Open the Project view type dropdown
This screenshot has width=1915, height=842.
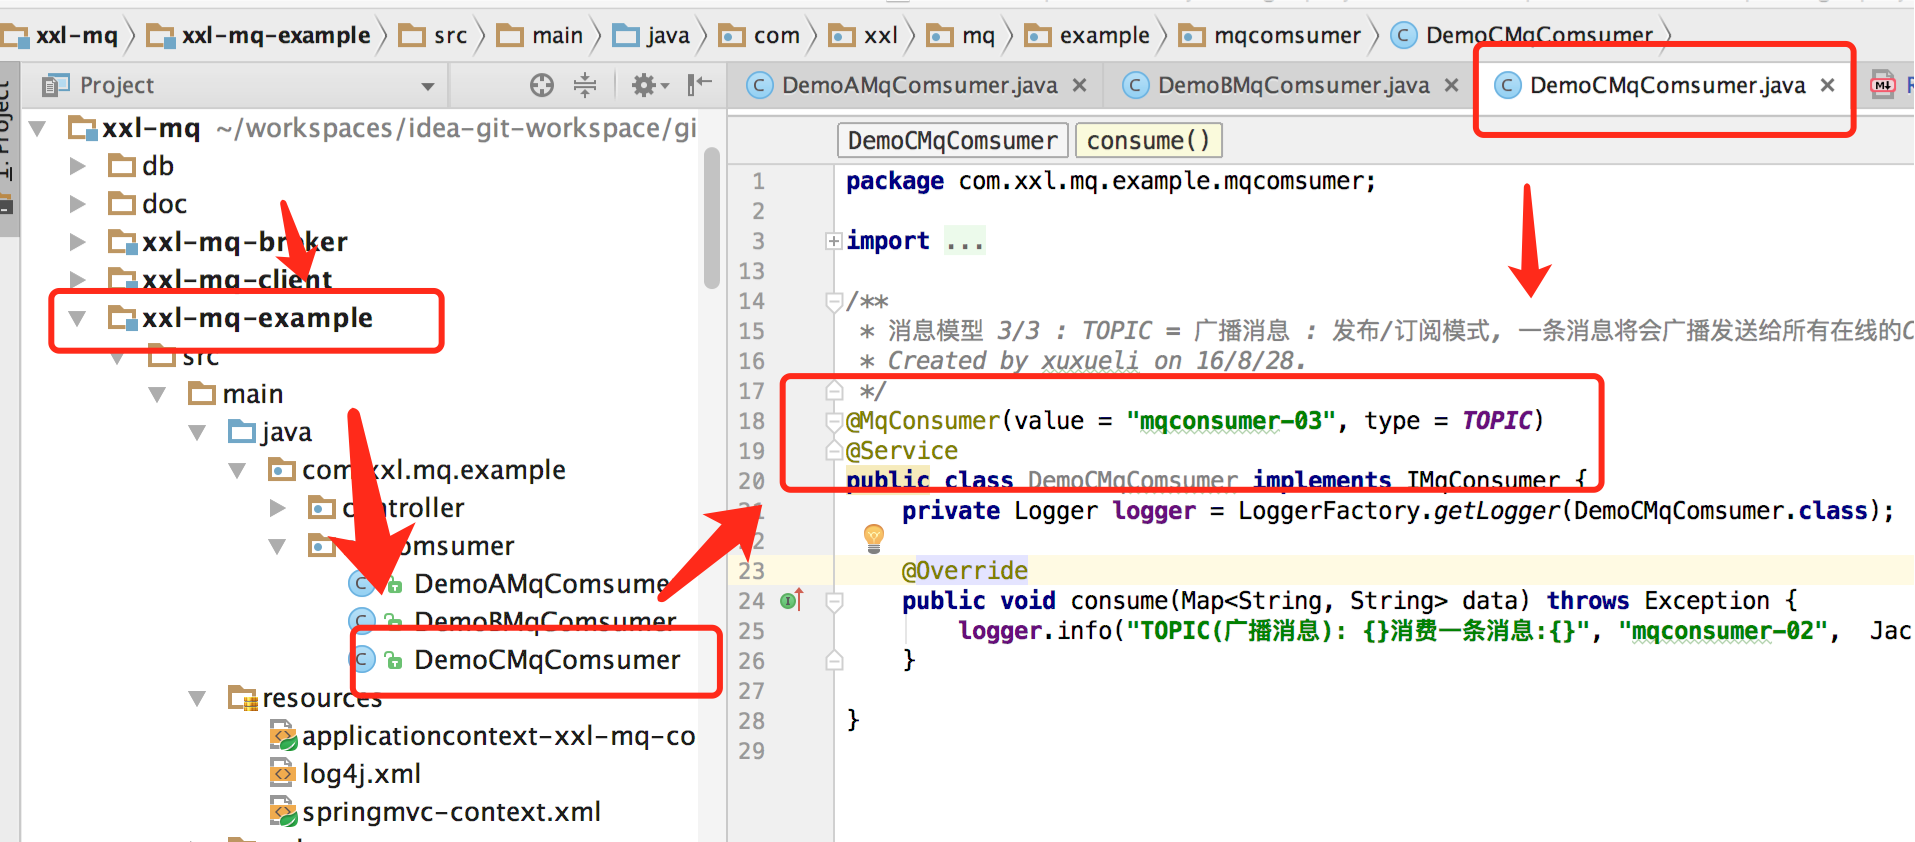click(x=428, y=86)
